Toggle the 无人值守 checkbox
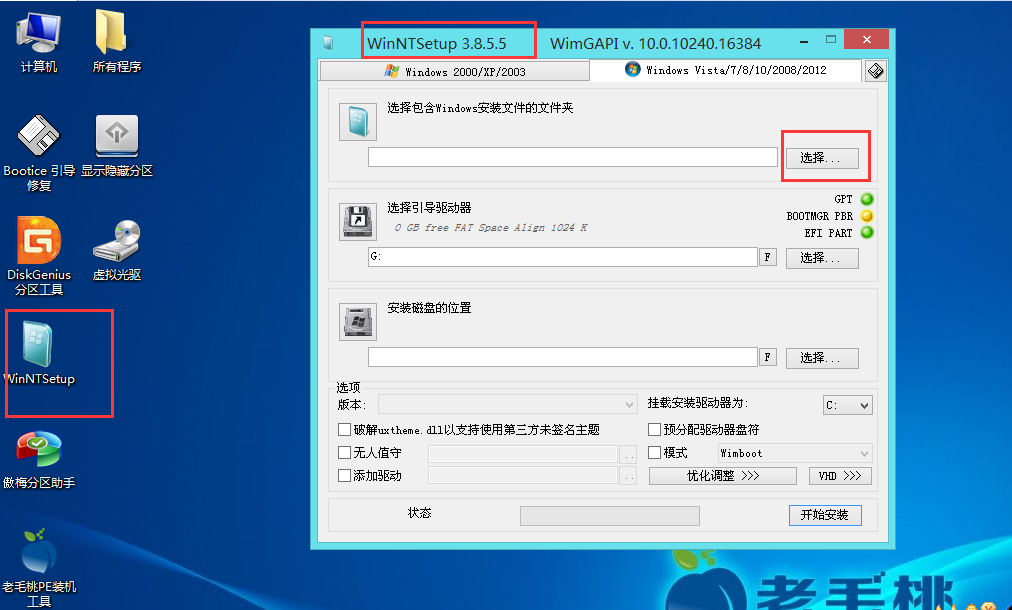1012x610 pixels. click(345, 452)
